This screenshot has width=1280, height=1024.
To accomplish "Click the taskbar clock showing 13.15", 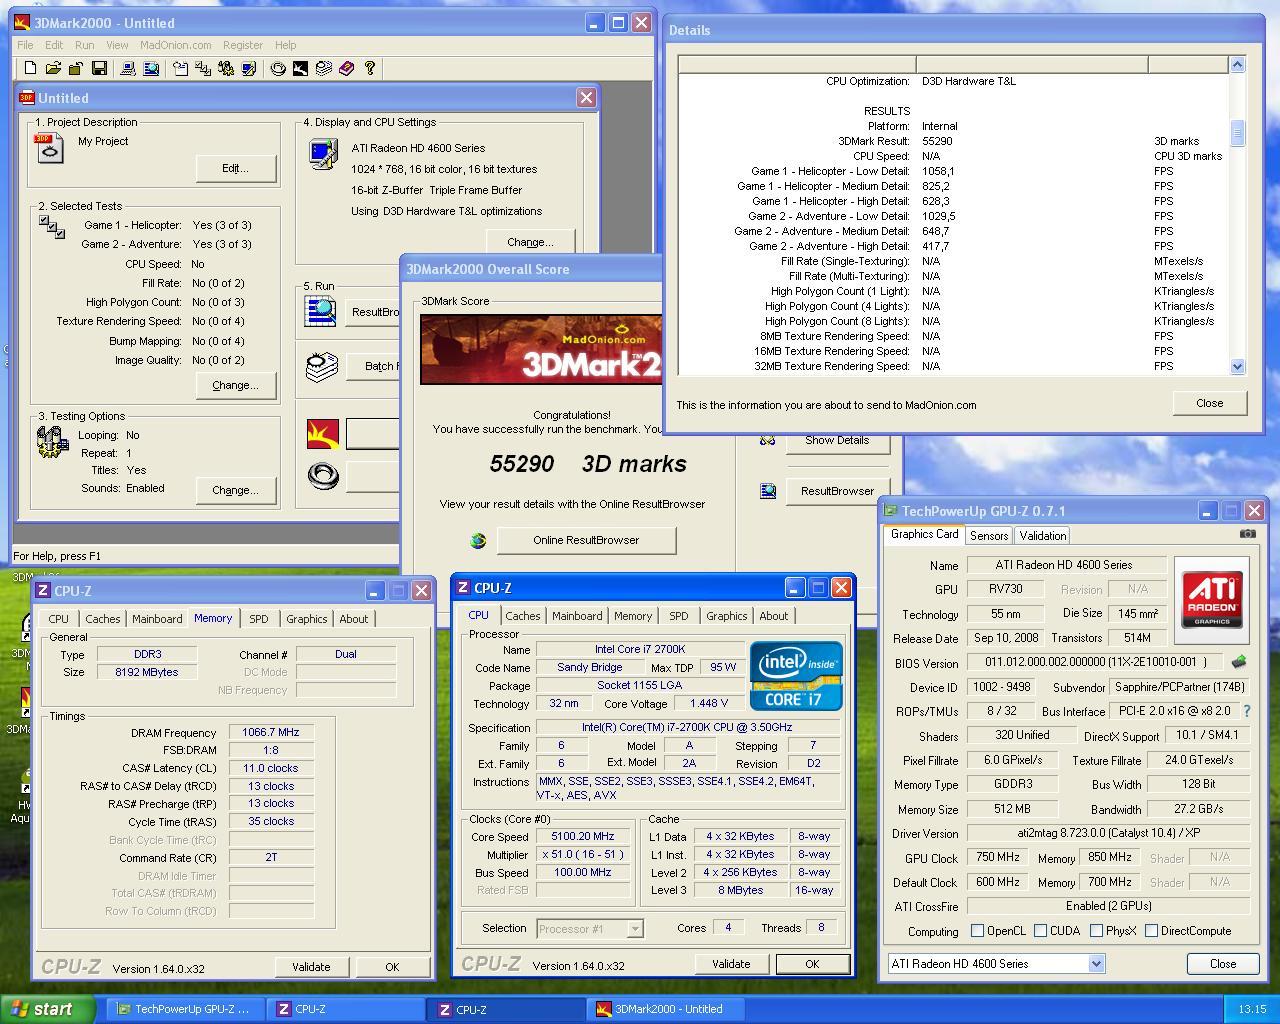I will pos(1252,1010).
